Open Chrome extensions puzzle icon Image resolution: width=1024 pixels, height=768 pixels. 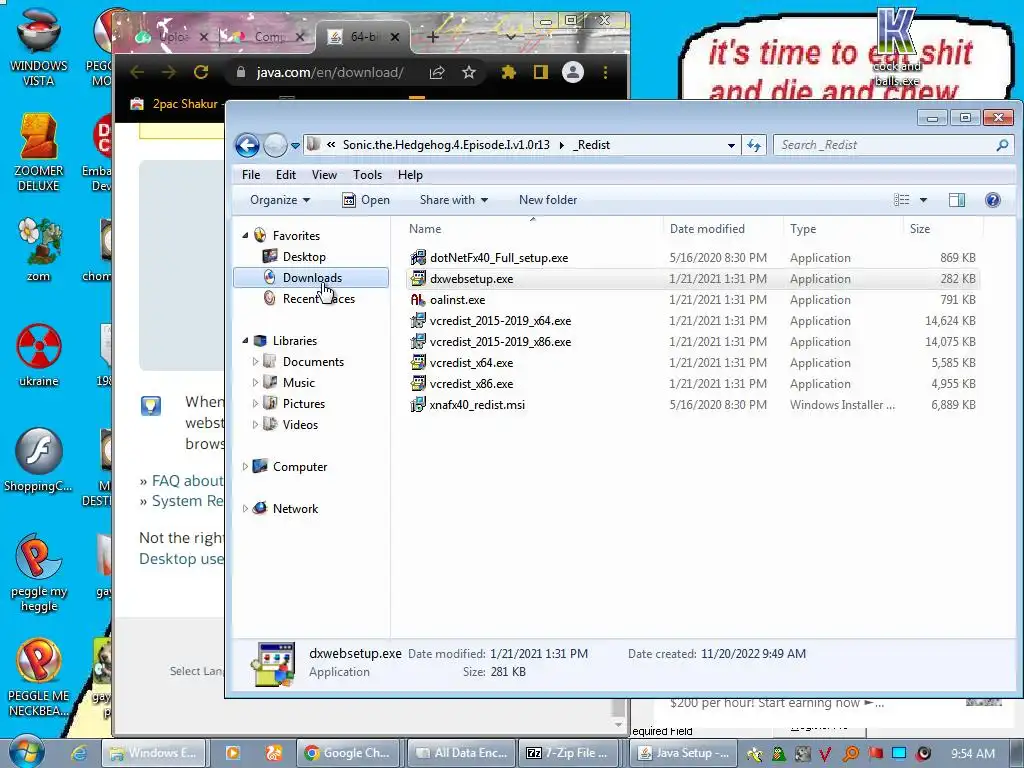point(509,72)
